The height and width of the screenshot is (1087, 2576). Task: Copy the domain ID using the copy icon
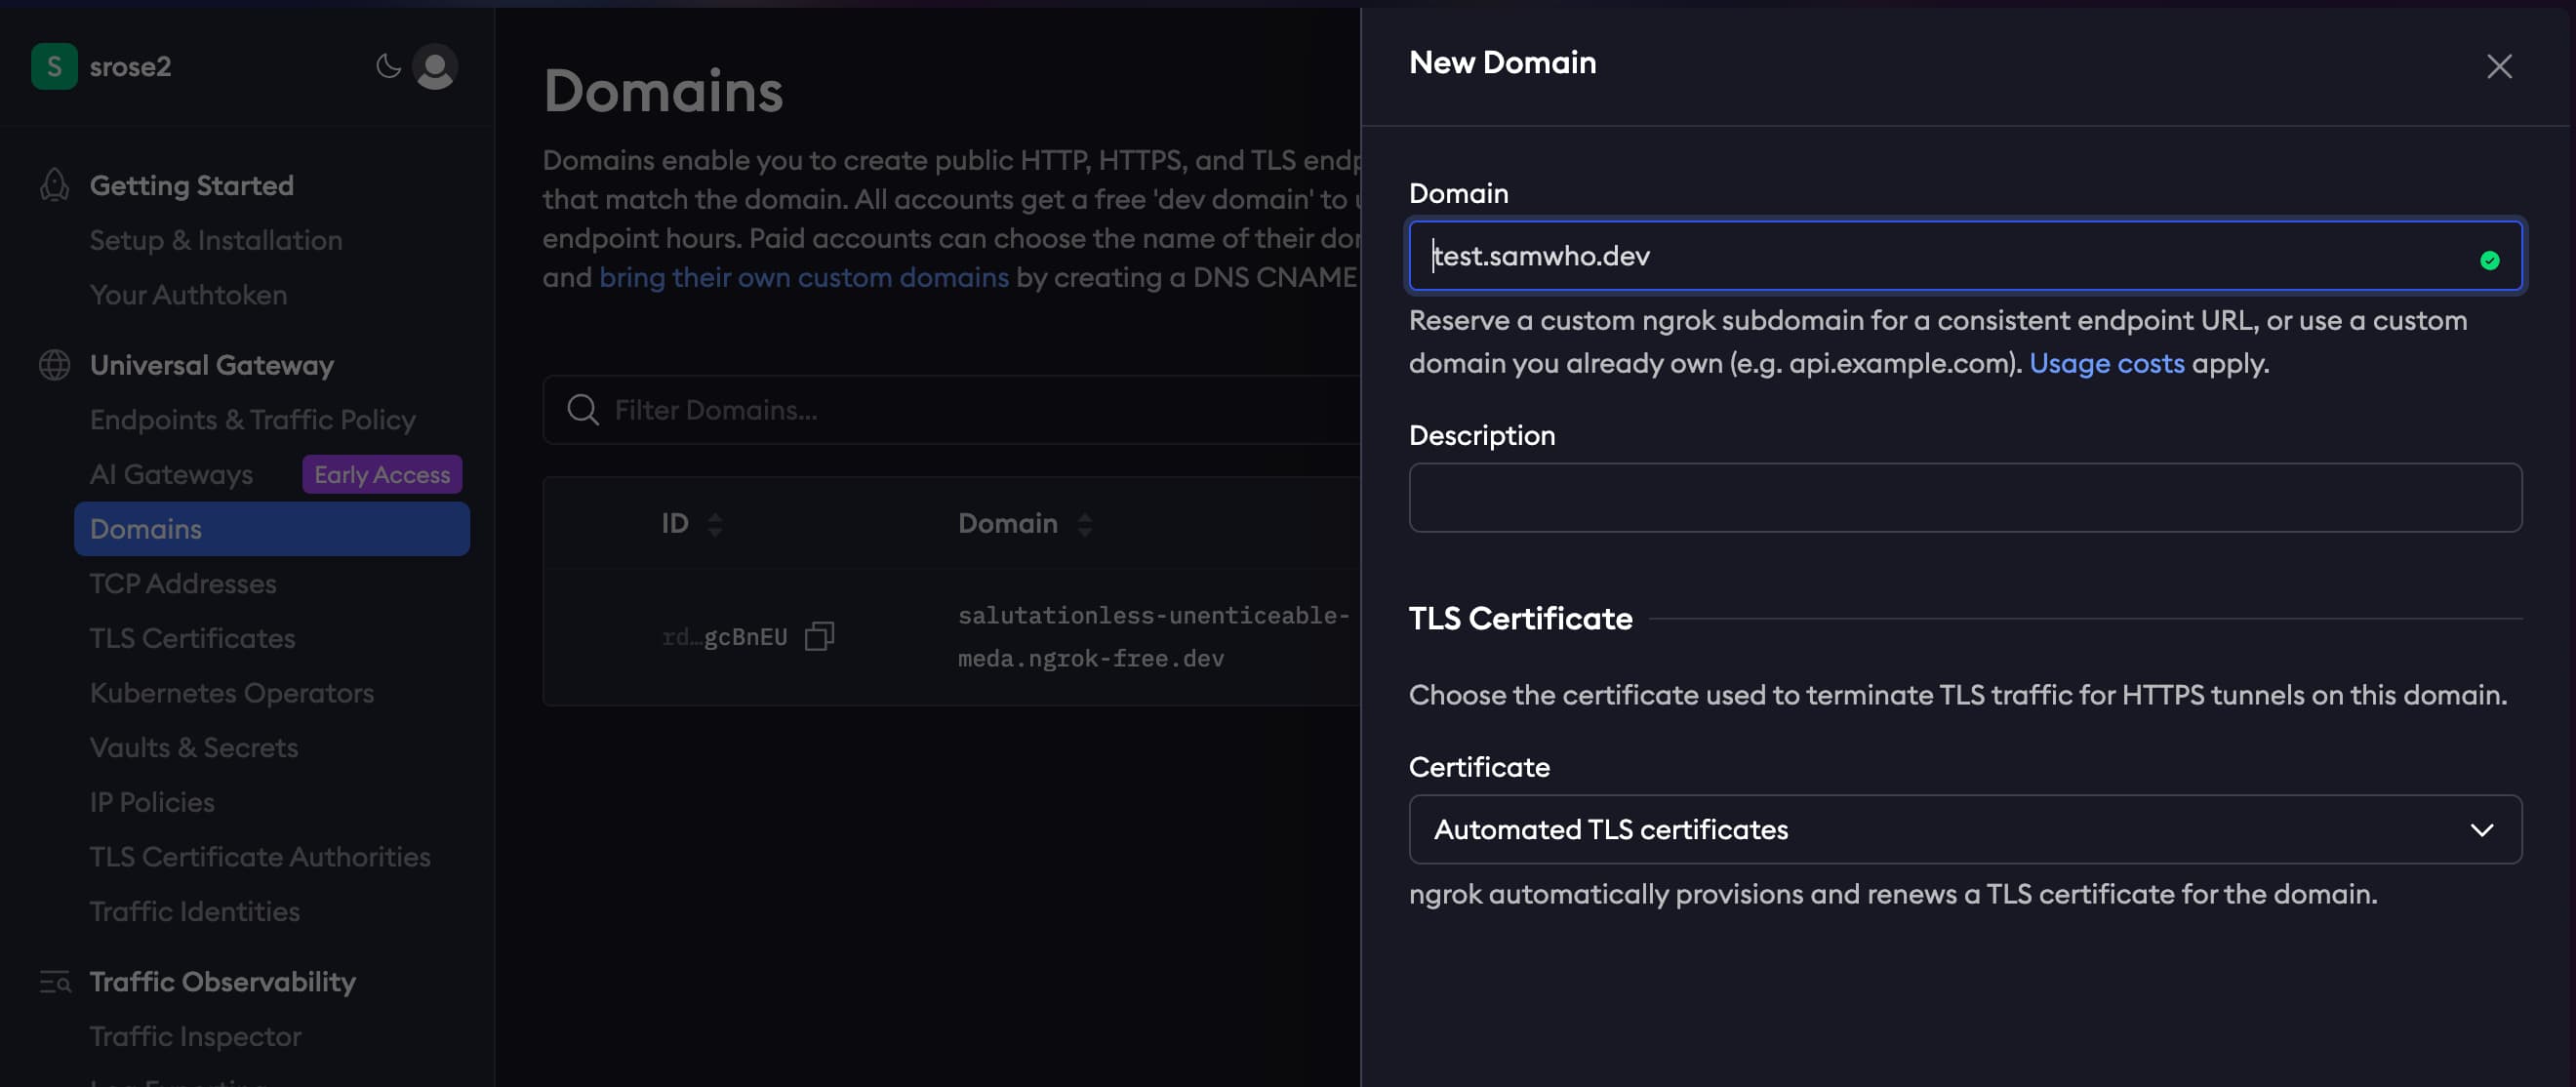pos(818,637)
